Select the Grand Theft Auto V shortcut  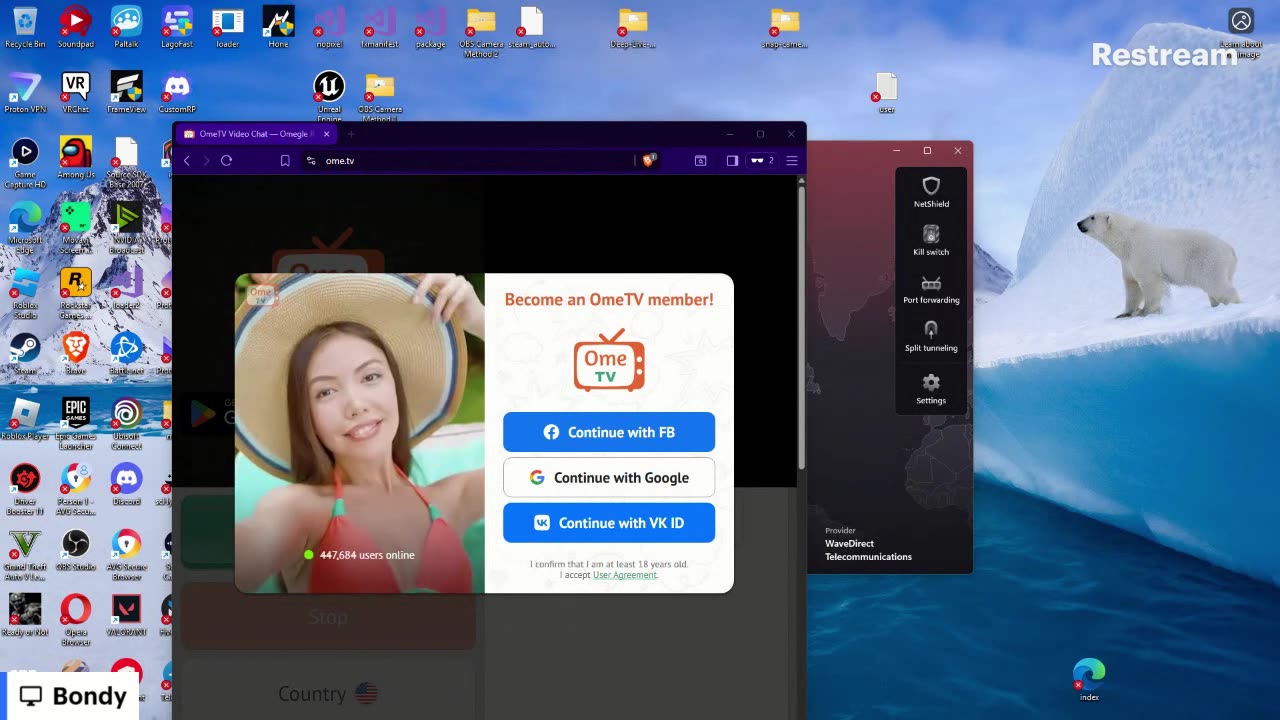point(25,555)
